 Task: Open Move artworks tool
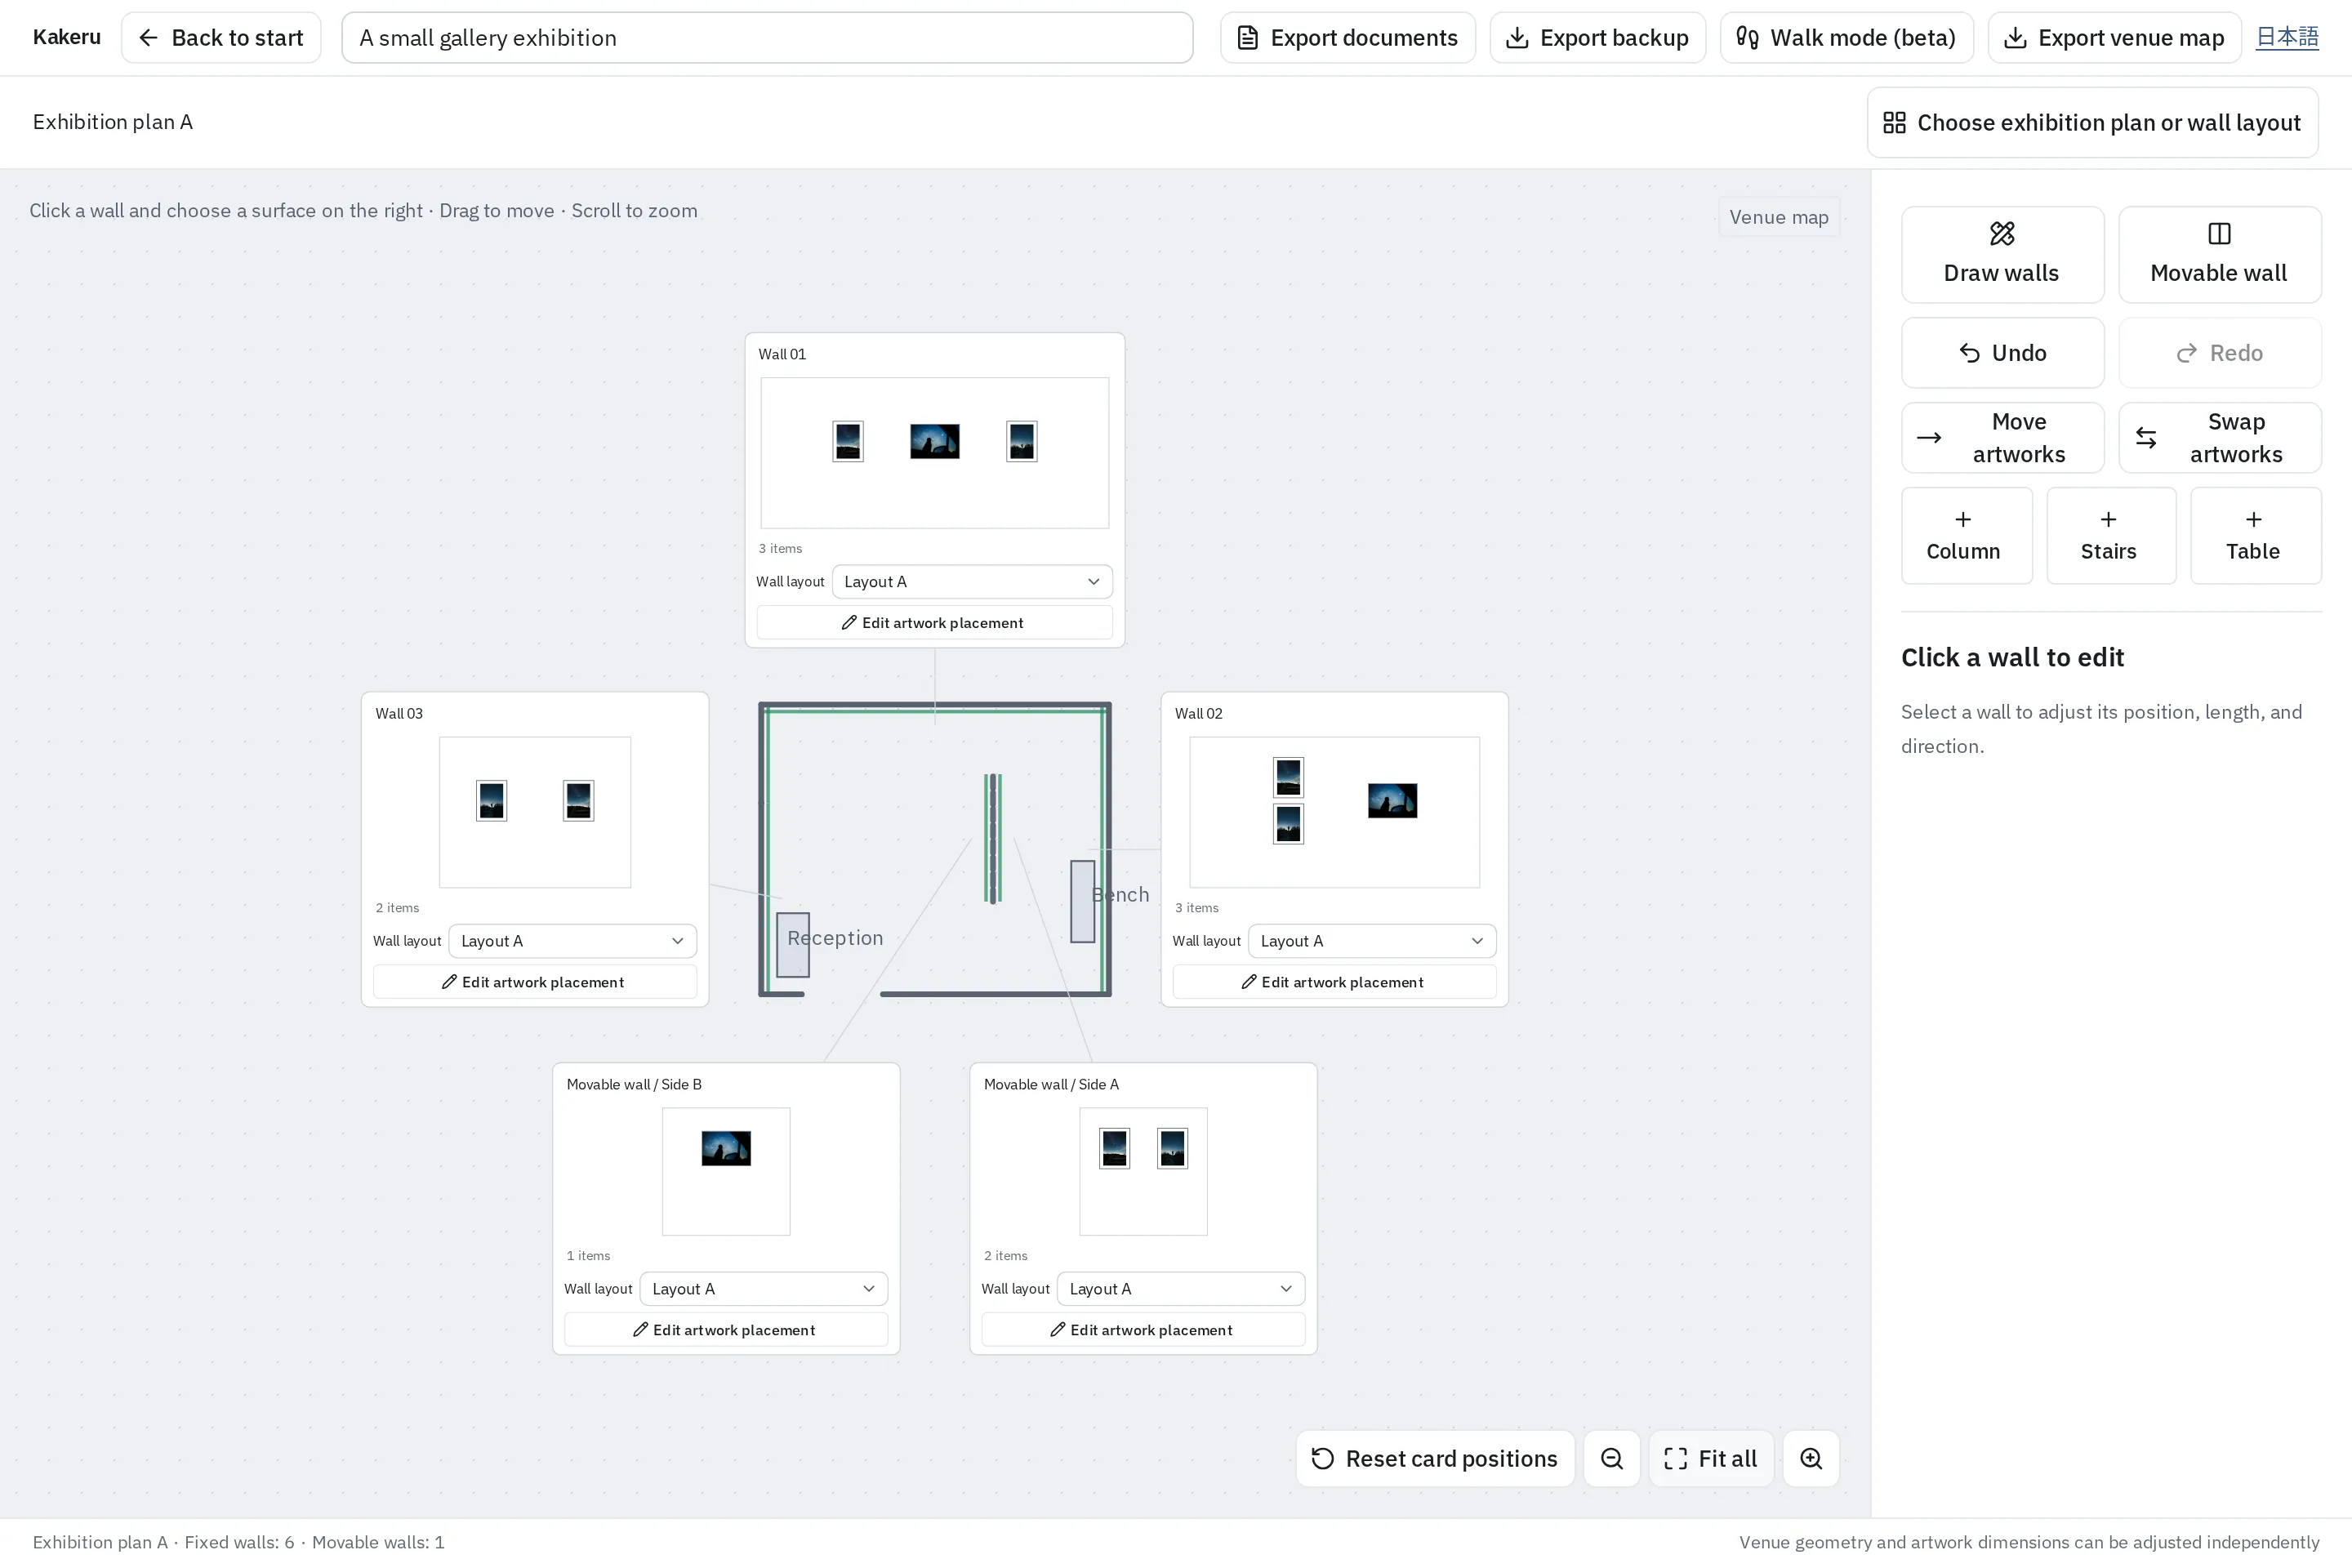tap(2002, 437)
